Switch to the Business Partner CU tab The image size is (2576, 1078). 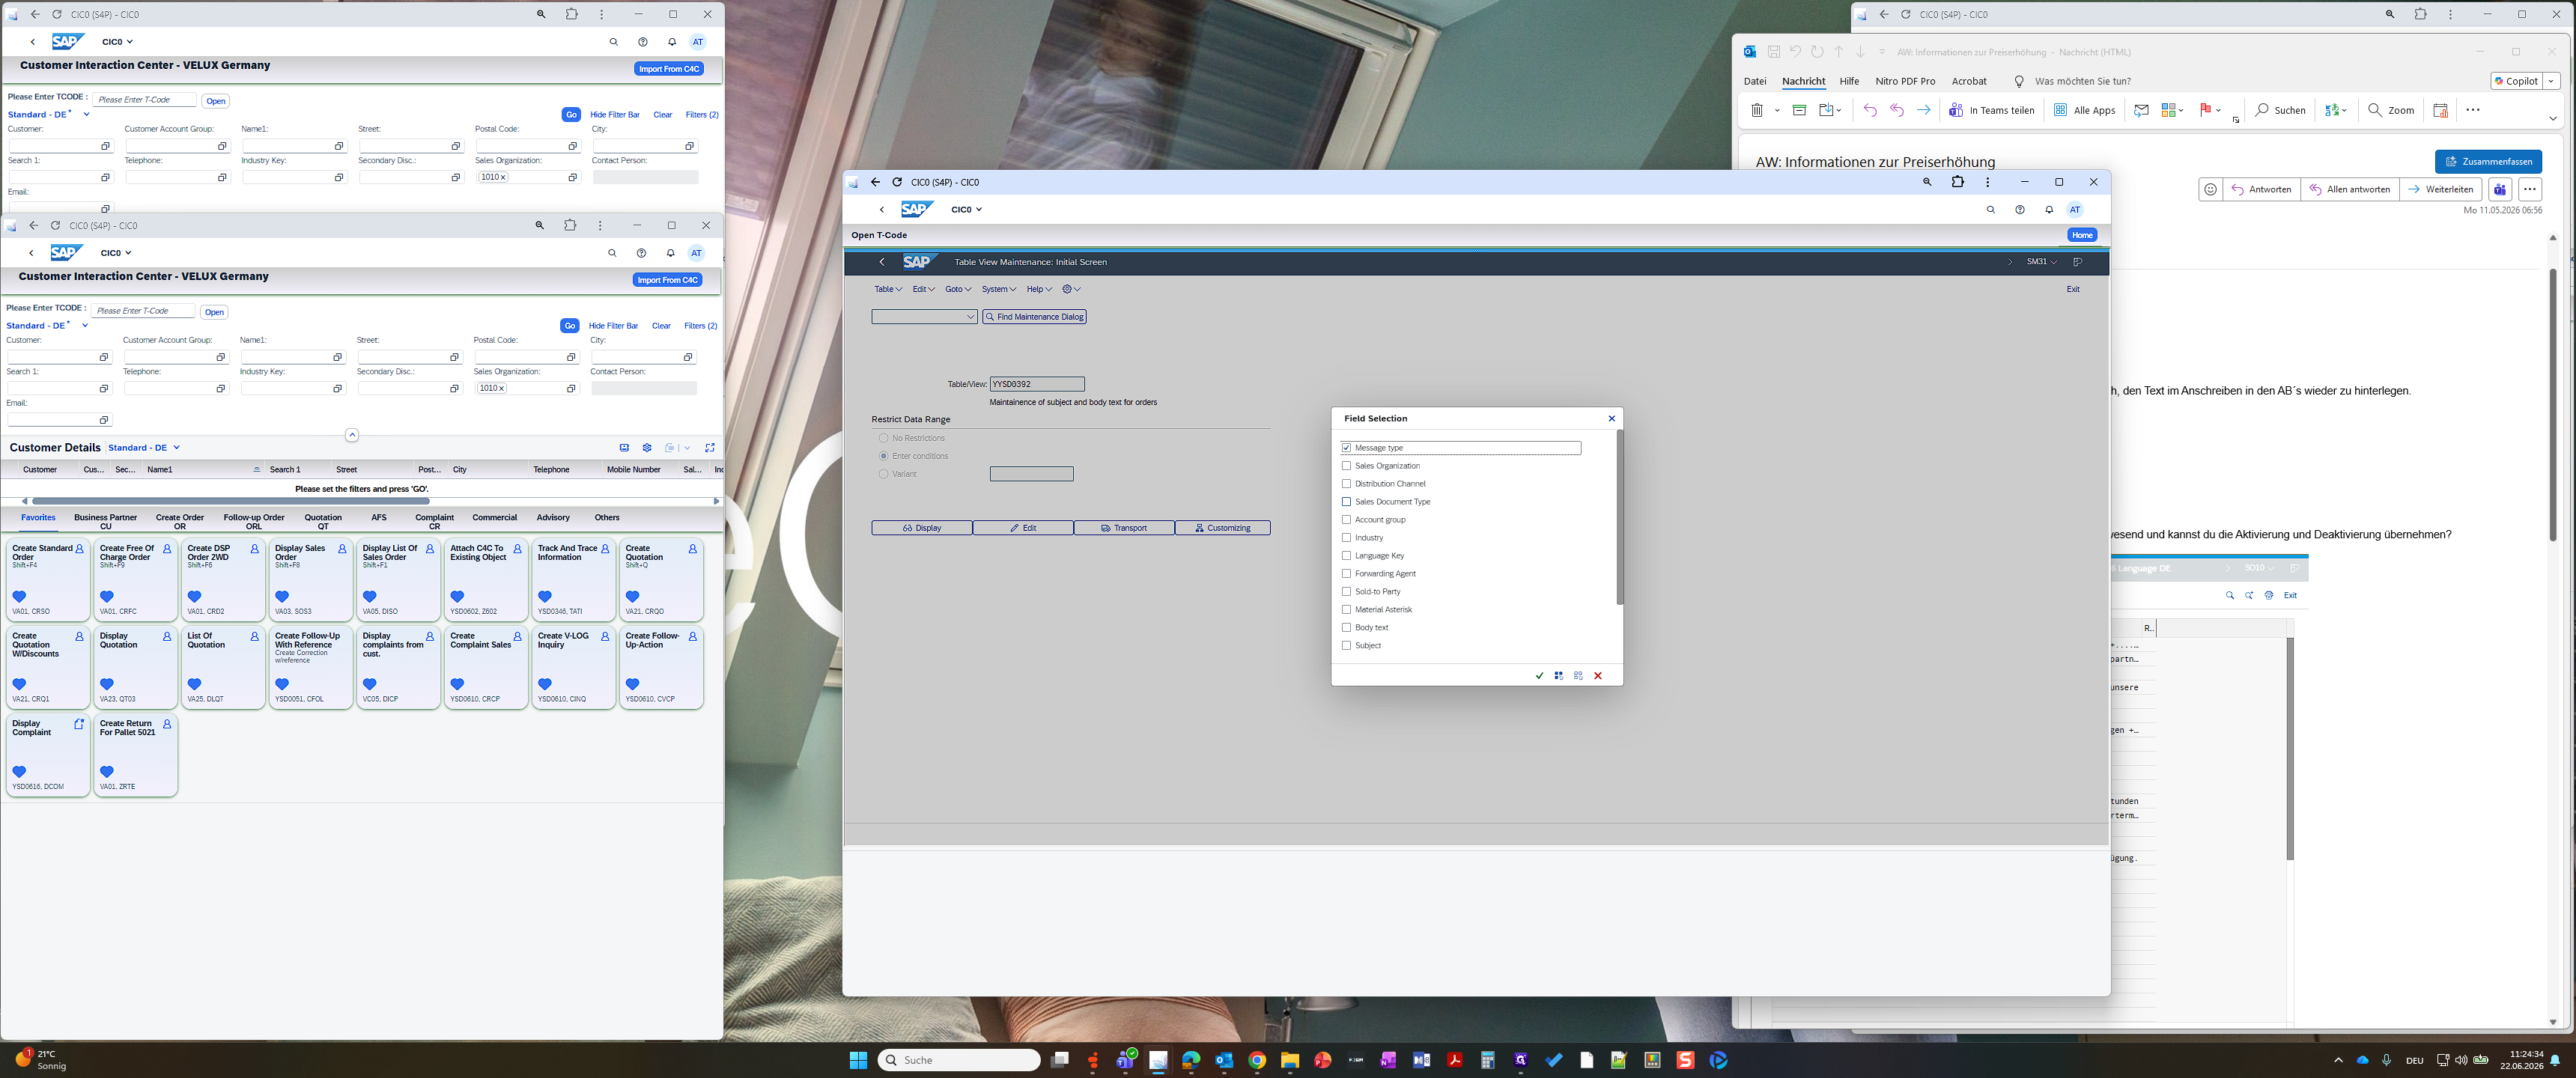click(x=105, y=521)
